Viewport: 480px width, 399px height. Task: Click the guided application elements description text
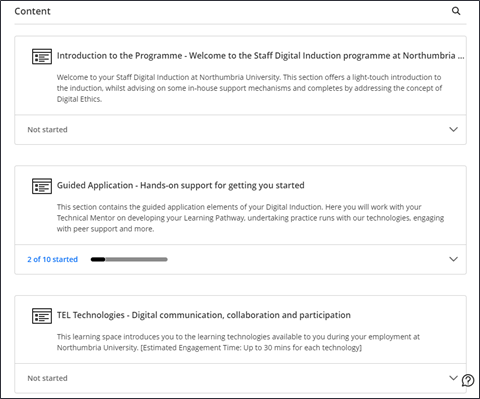(x=250, y=218)
